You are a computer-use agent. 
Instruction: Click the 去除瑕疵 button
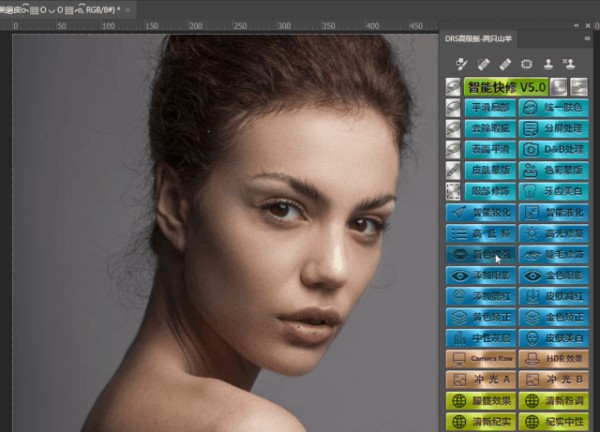click(490, 129)
